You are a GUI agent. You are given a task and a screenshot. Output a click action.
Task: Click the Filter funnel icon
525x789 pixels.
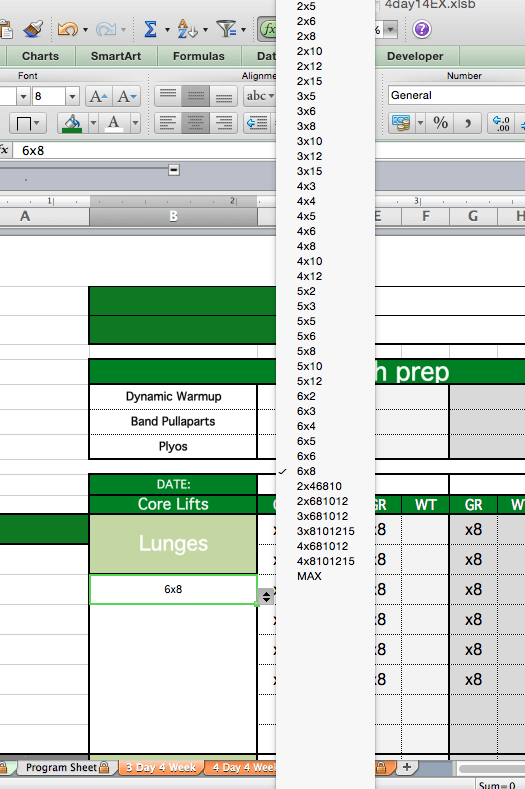pyautogui.click(x=226, y=29)
